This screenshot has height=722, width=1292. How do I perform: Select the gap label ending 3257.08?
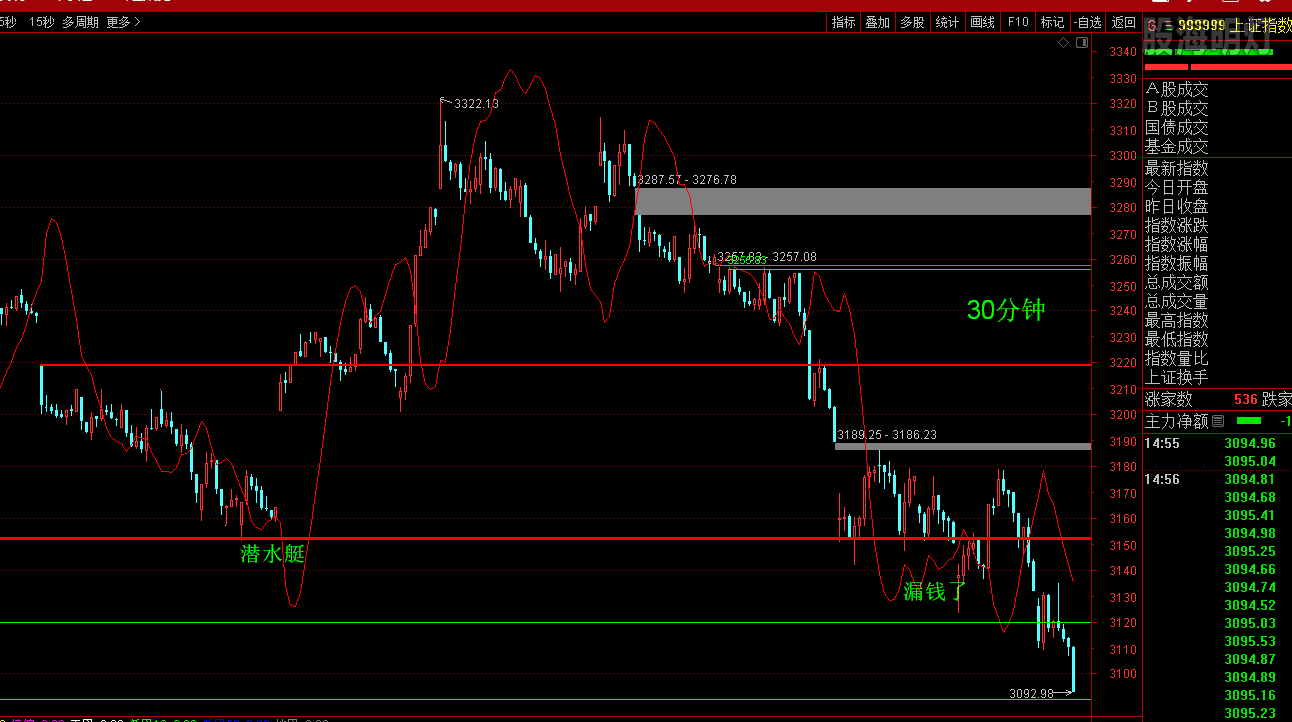767,257
